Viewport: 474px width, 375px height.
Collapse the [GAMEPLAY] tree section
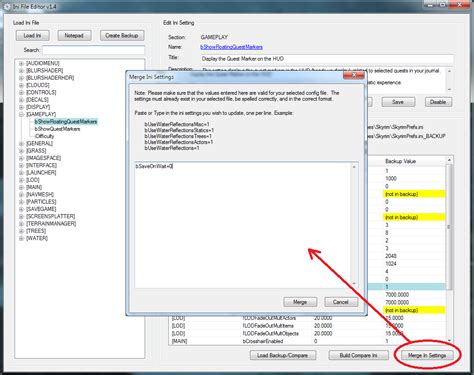pyautogui.click(x=21, y=114)
